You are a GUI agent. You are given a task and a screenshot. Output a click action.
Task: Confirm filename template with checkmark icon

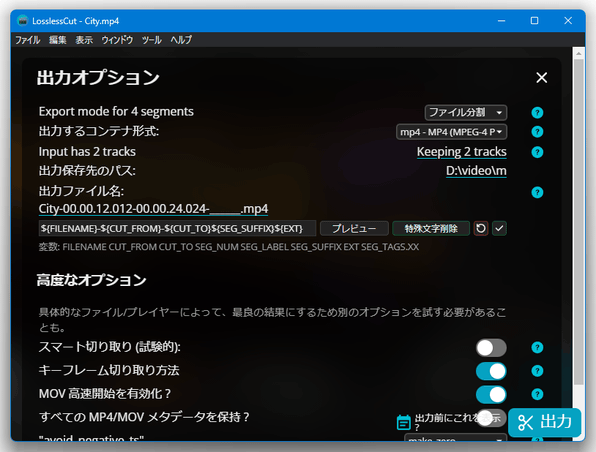coord(499,228)
